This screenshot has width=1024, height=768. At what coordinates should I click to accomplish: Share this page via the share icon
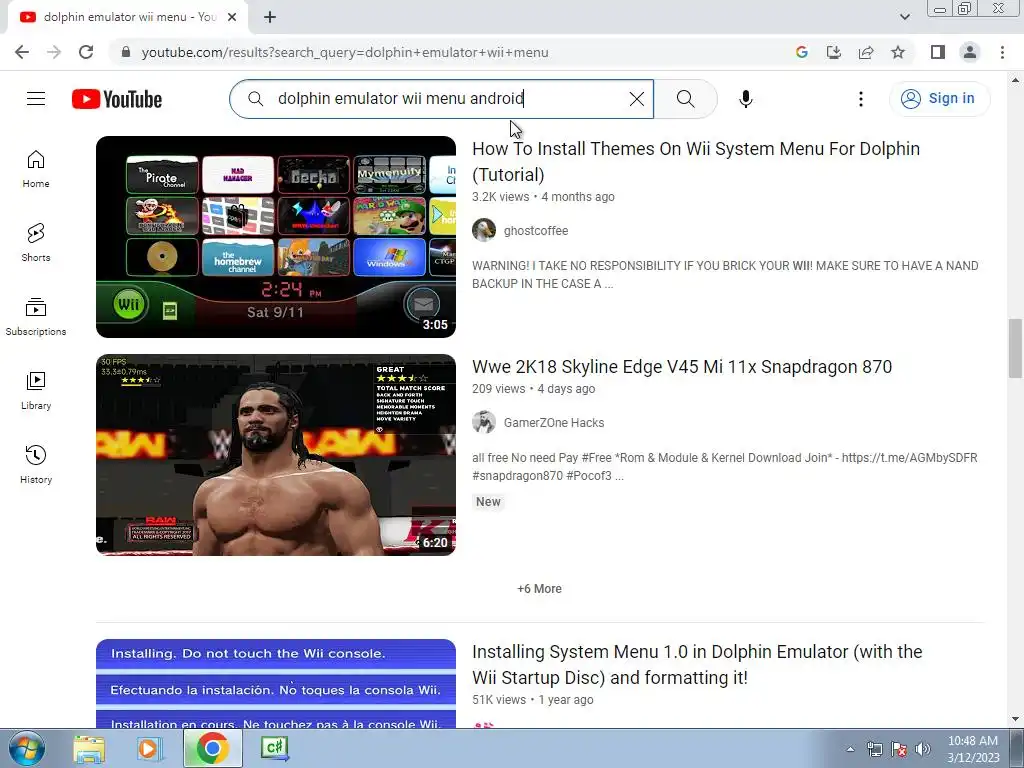(x=866, y=52)
